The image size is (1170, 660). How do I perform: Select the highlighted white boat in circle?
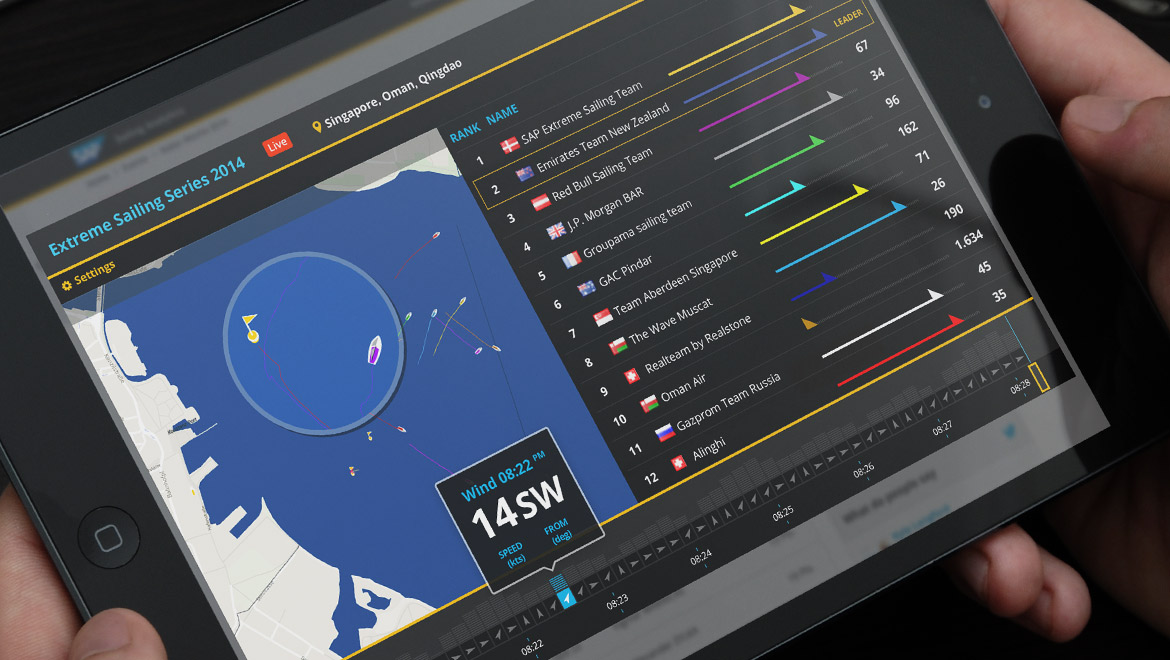tap(375, 350)
